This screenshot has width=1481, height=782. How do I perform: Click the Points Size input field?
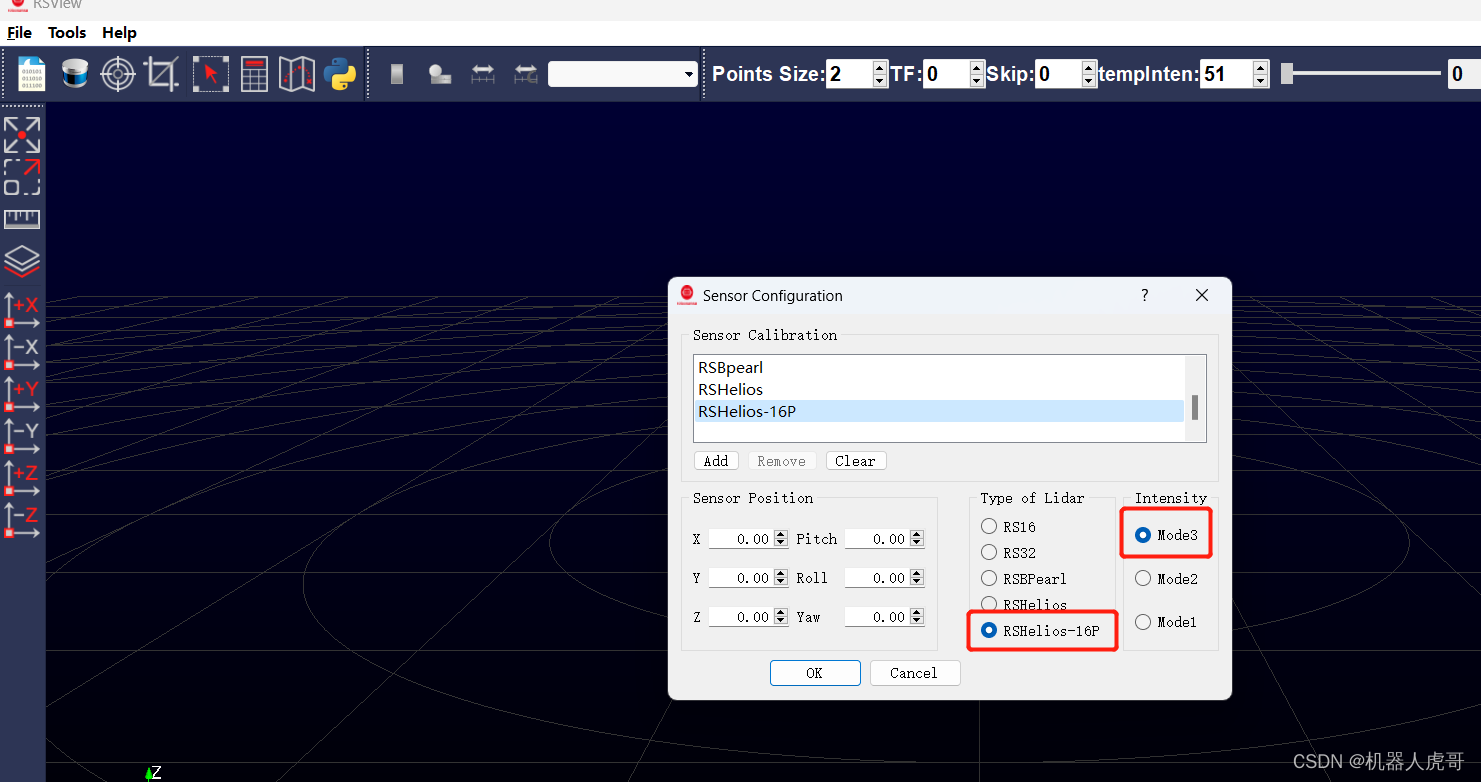(x=850, y=74)
